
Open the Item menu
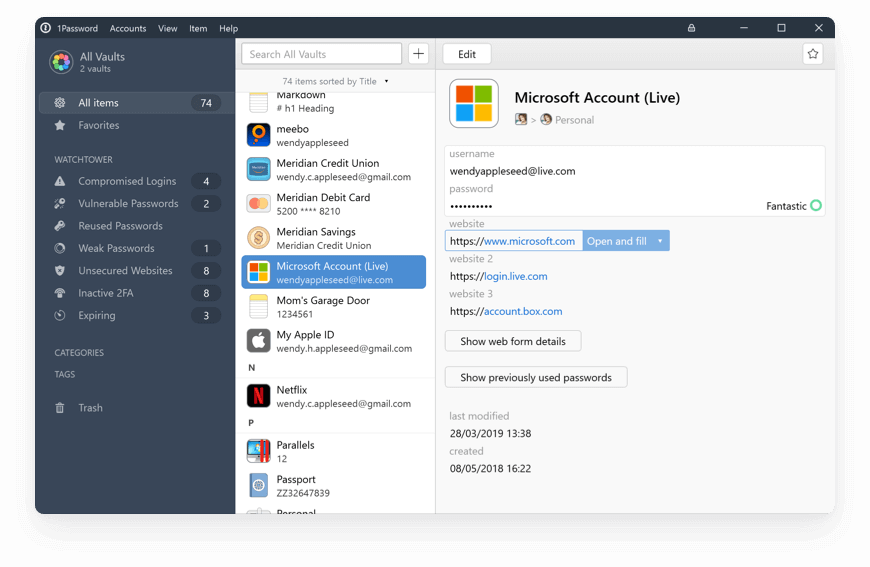[198, 28]
